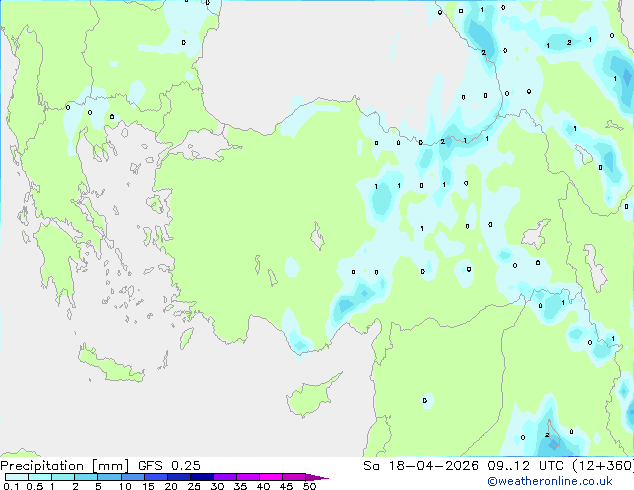Pick the 5–10 mm legend swatch
This screenshot has width=634, height=490.
109,477
